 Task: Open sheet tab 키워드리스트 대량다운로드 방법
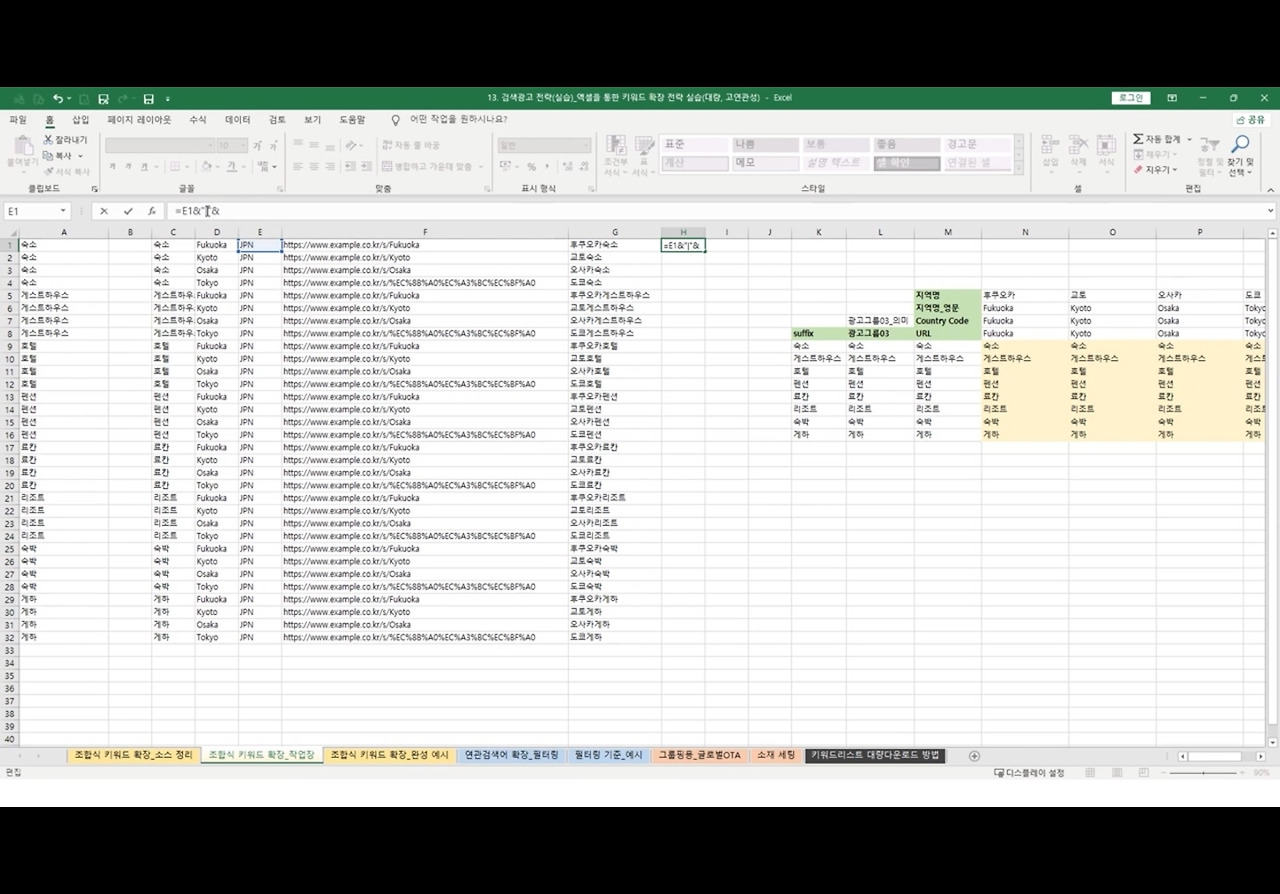point(875,756)
